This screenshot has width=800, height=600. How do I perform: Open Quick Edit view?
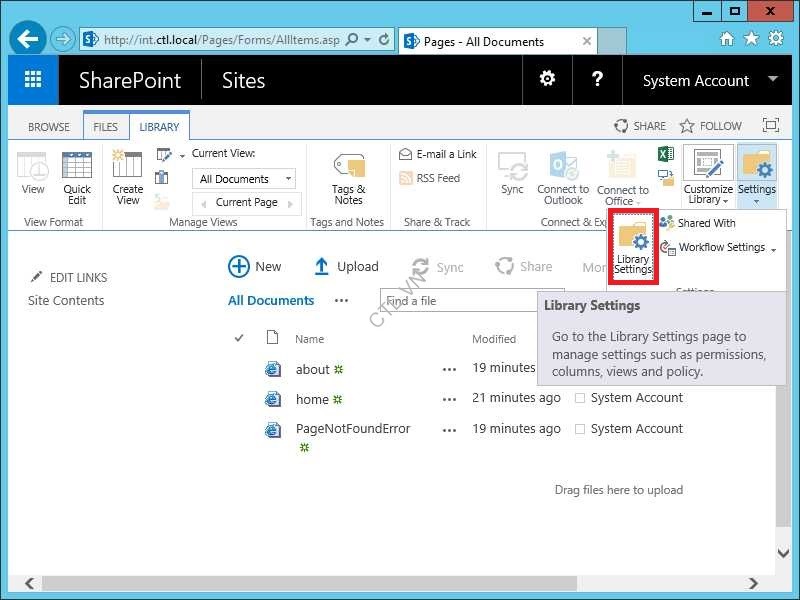(77, 178)
